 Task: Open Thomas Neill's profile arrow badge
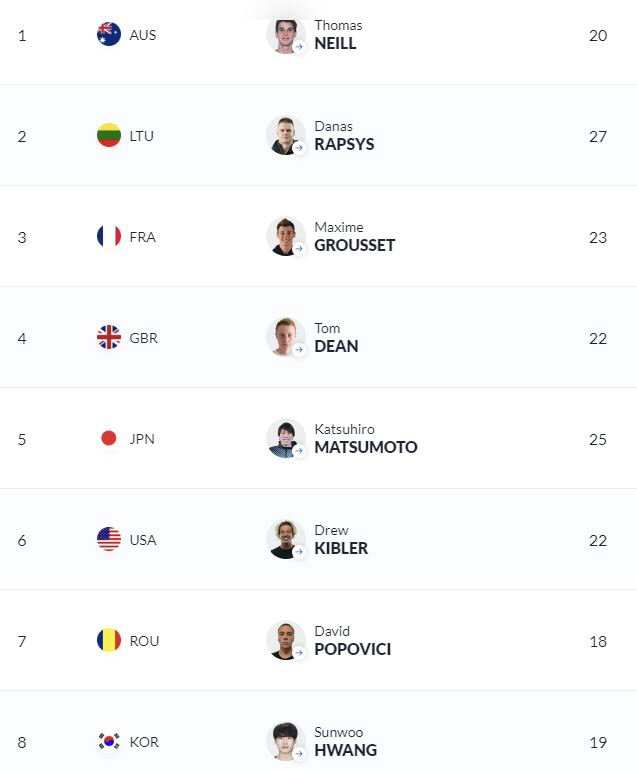[299, 47]
